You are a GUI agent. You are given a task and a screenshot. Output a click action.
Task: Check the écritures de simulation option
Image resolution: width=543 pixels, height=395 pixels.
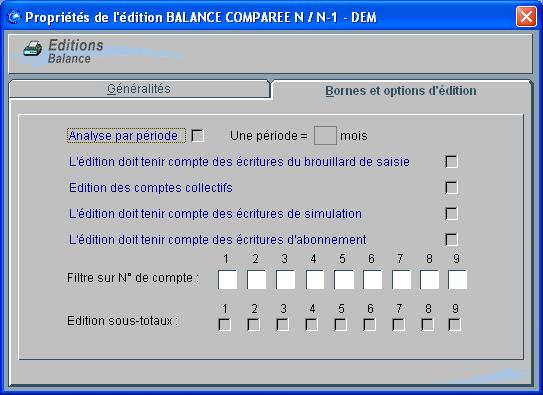click(452, 214)
